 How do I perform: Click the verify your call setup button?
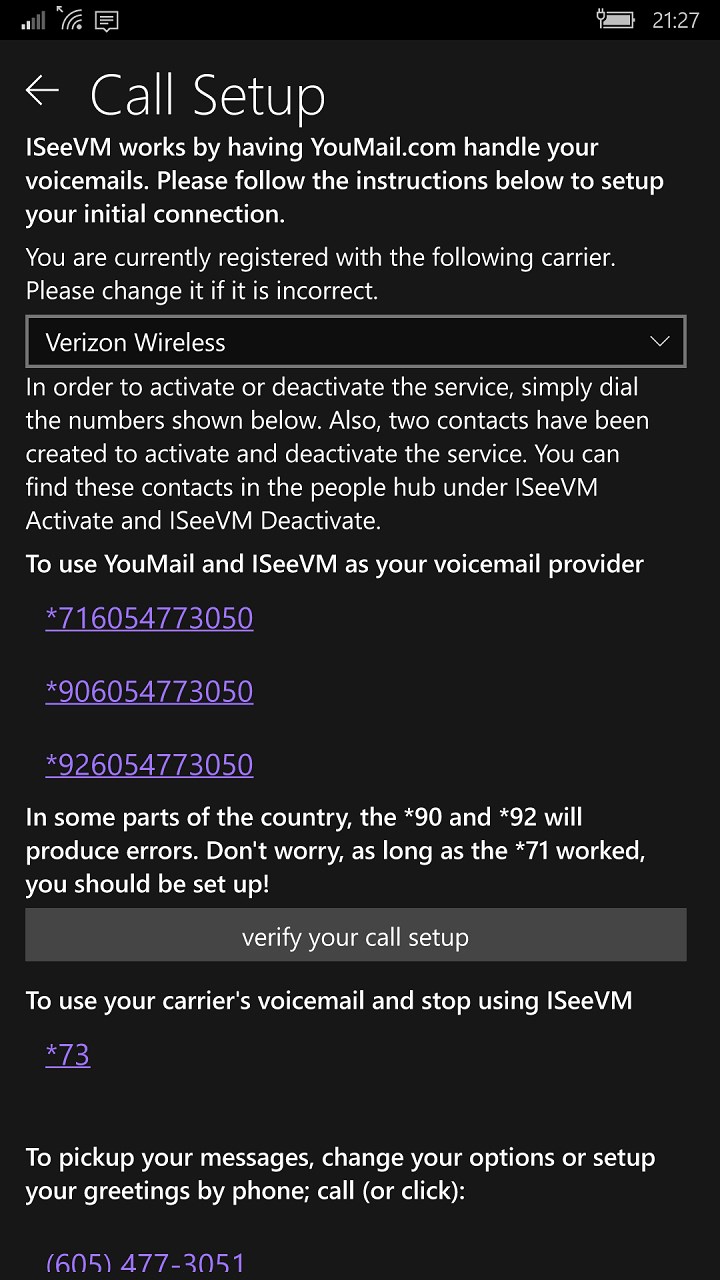pos(356,935)
